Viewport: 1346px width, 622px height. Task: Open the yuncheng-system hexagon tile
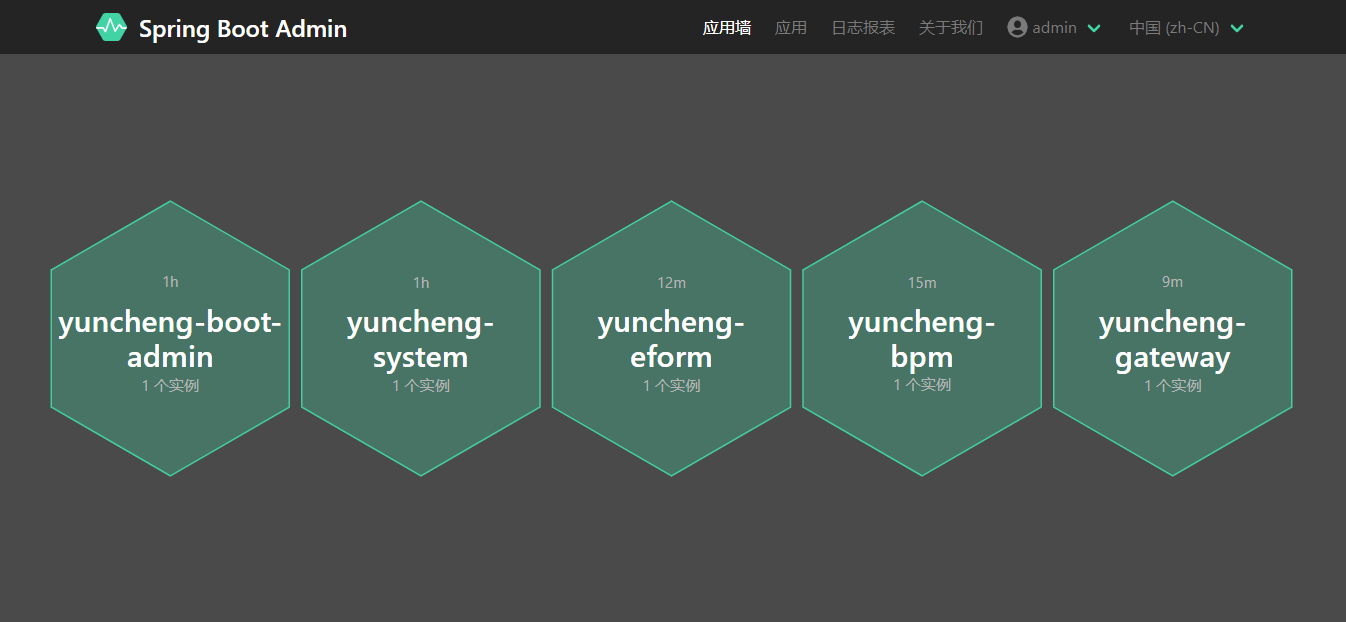pos(420,338)
